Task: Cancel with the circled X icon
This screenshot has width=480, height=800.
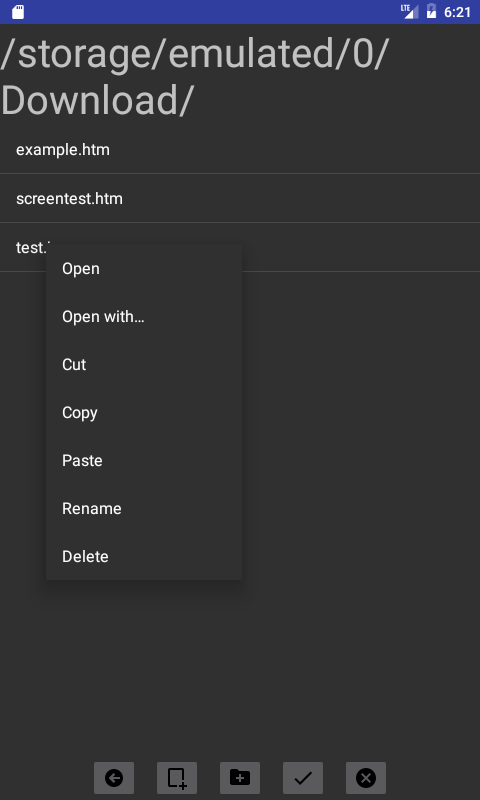Action: (366, 778)
